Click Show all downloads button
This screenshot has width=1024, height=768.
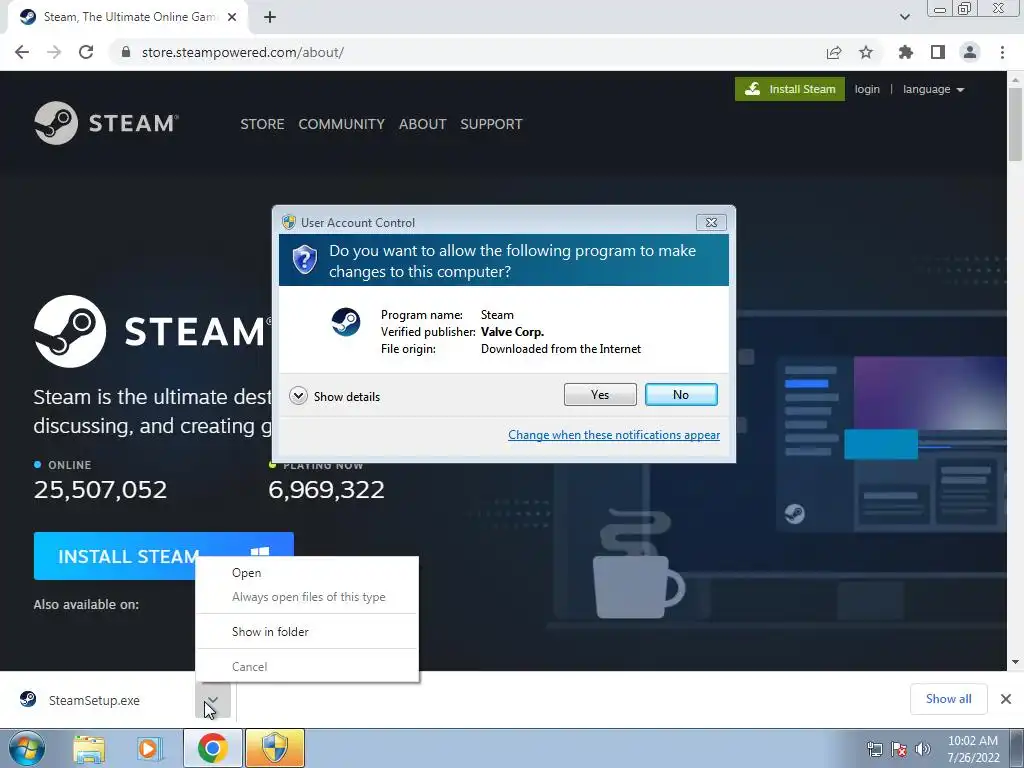tap(948, 699)
